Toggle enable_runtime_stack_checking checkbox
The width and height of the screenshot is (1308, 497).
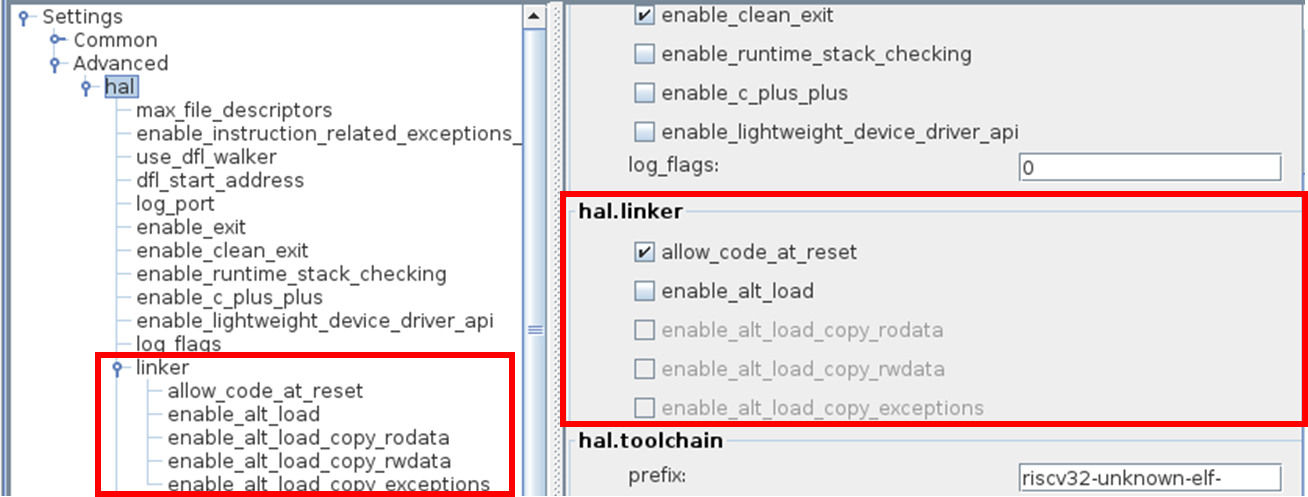coord(644,54)
